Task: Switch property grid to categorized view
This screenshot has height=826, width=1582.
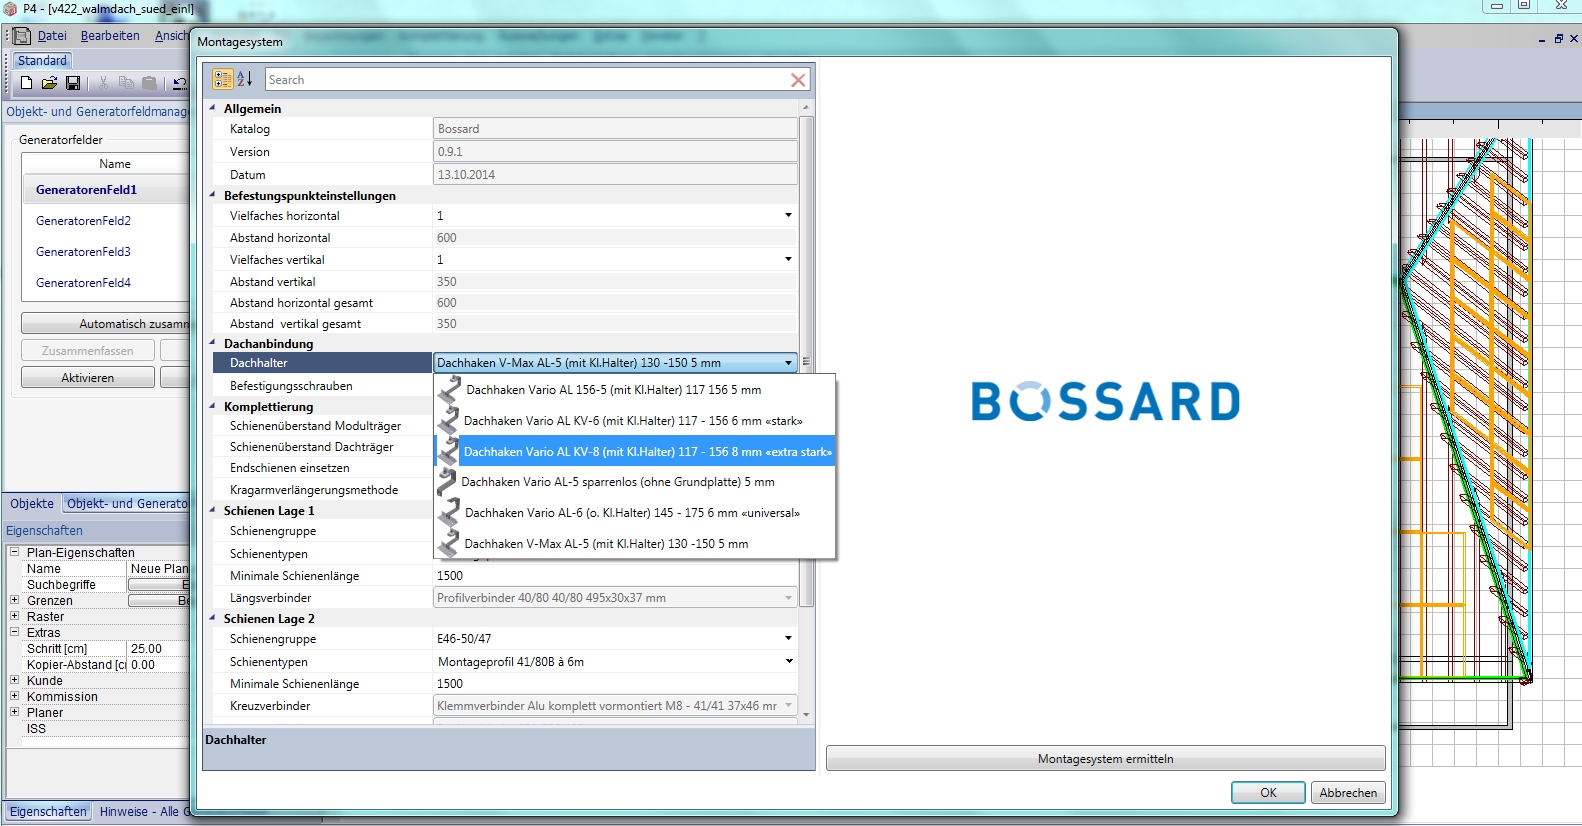Action: [223, 79]
